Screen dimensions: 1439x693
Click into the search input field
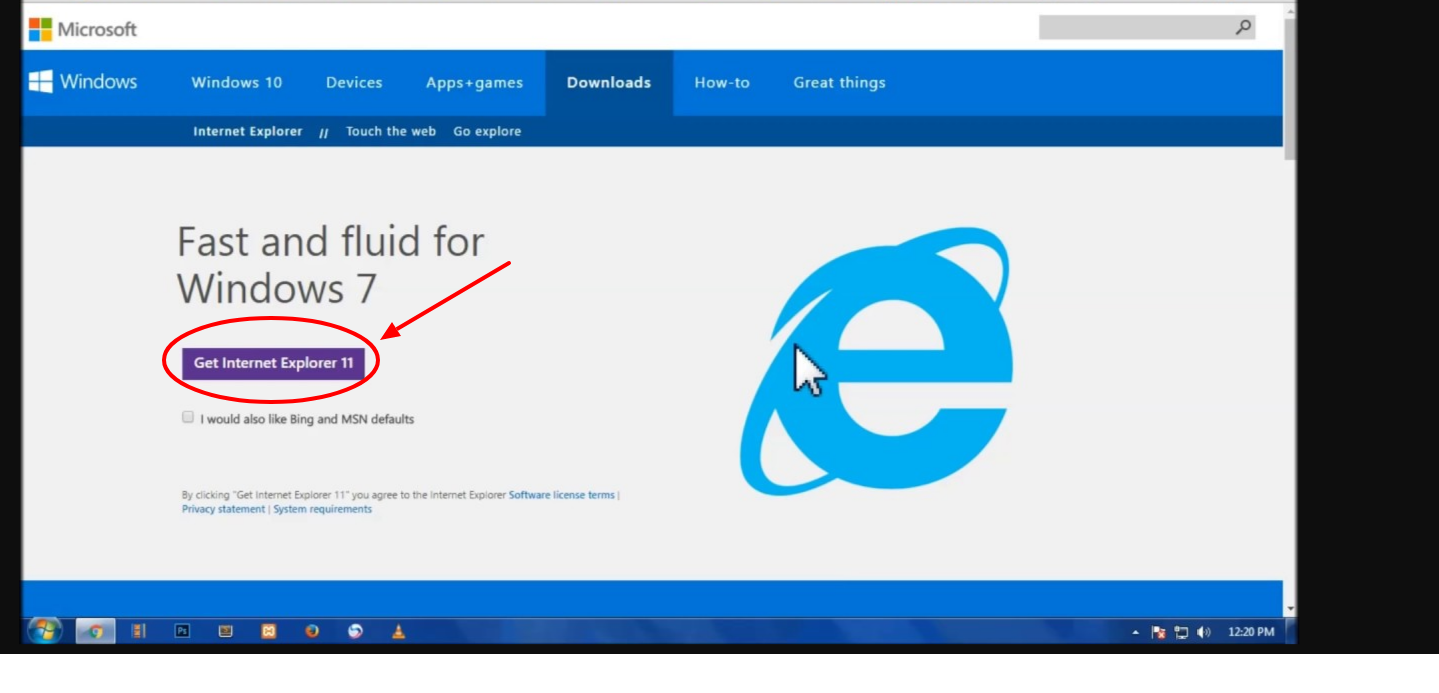pyautogui.click(x=1136, y=27)
